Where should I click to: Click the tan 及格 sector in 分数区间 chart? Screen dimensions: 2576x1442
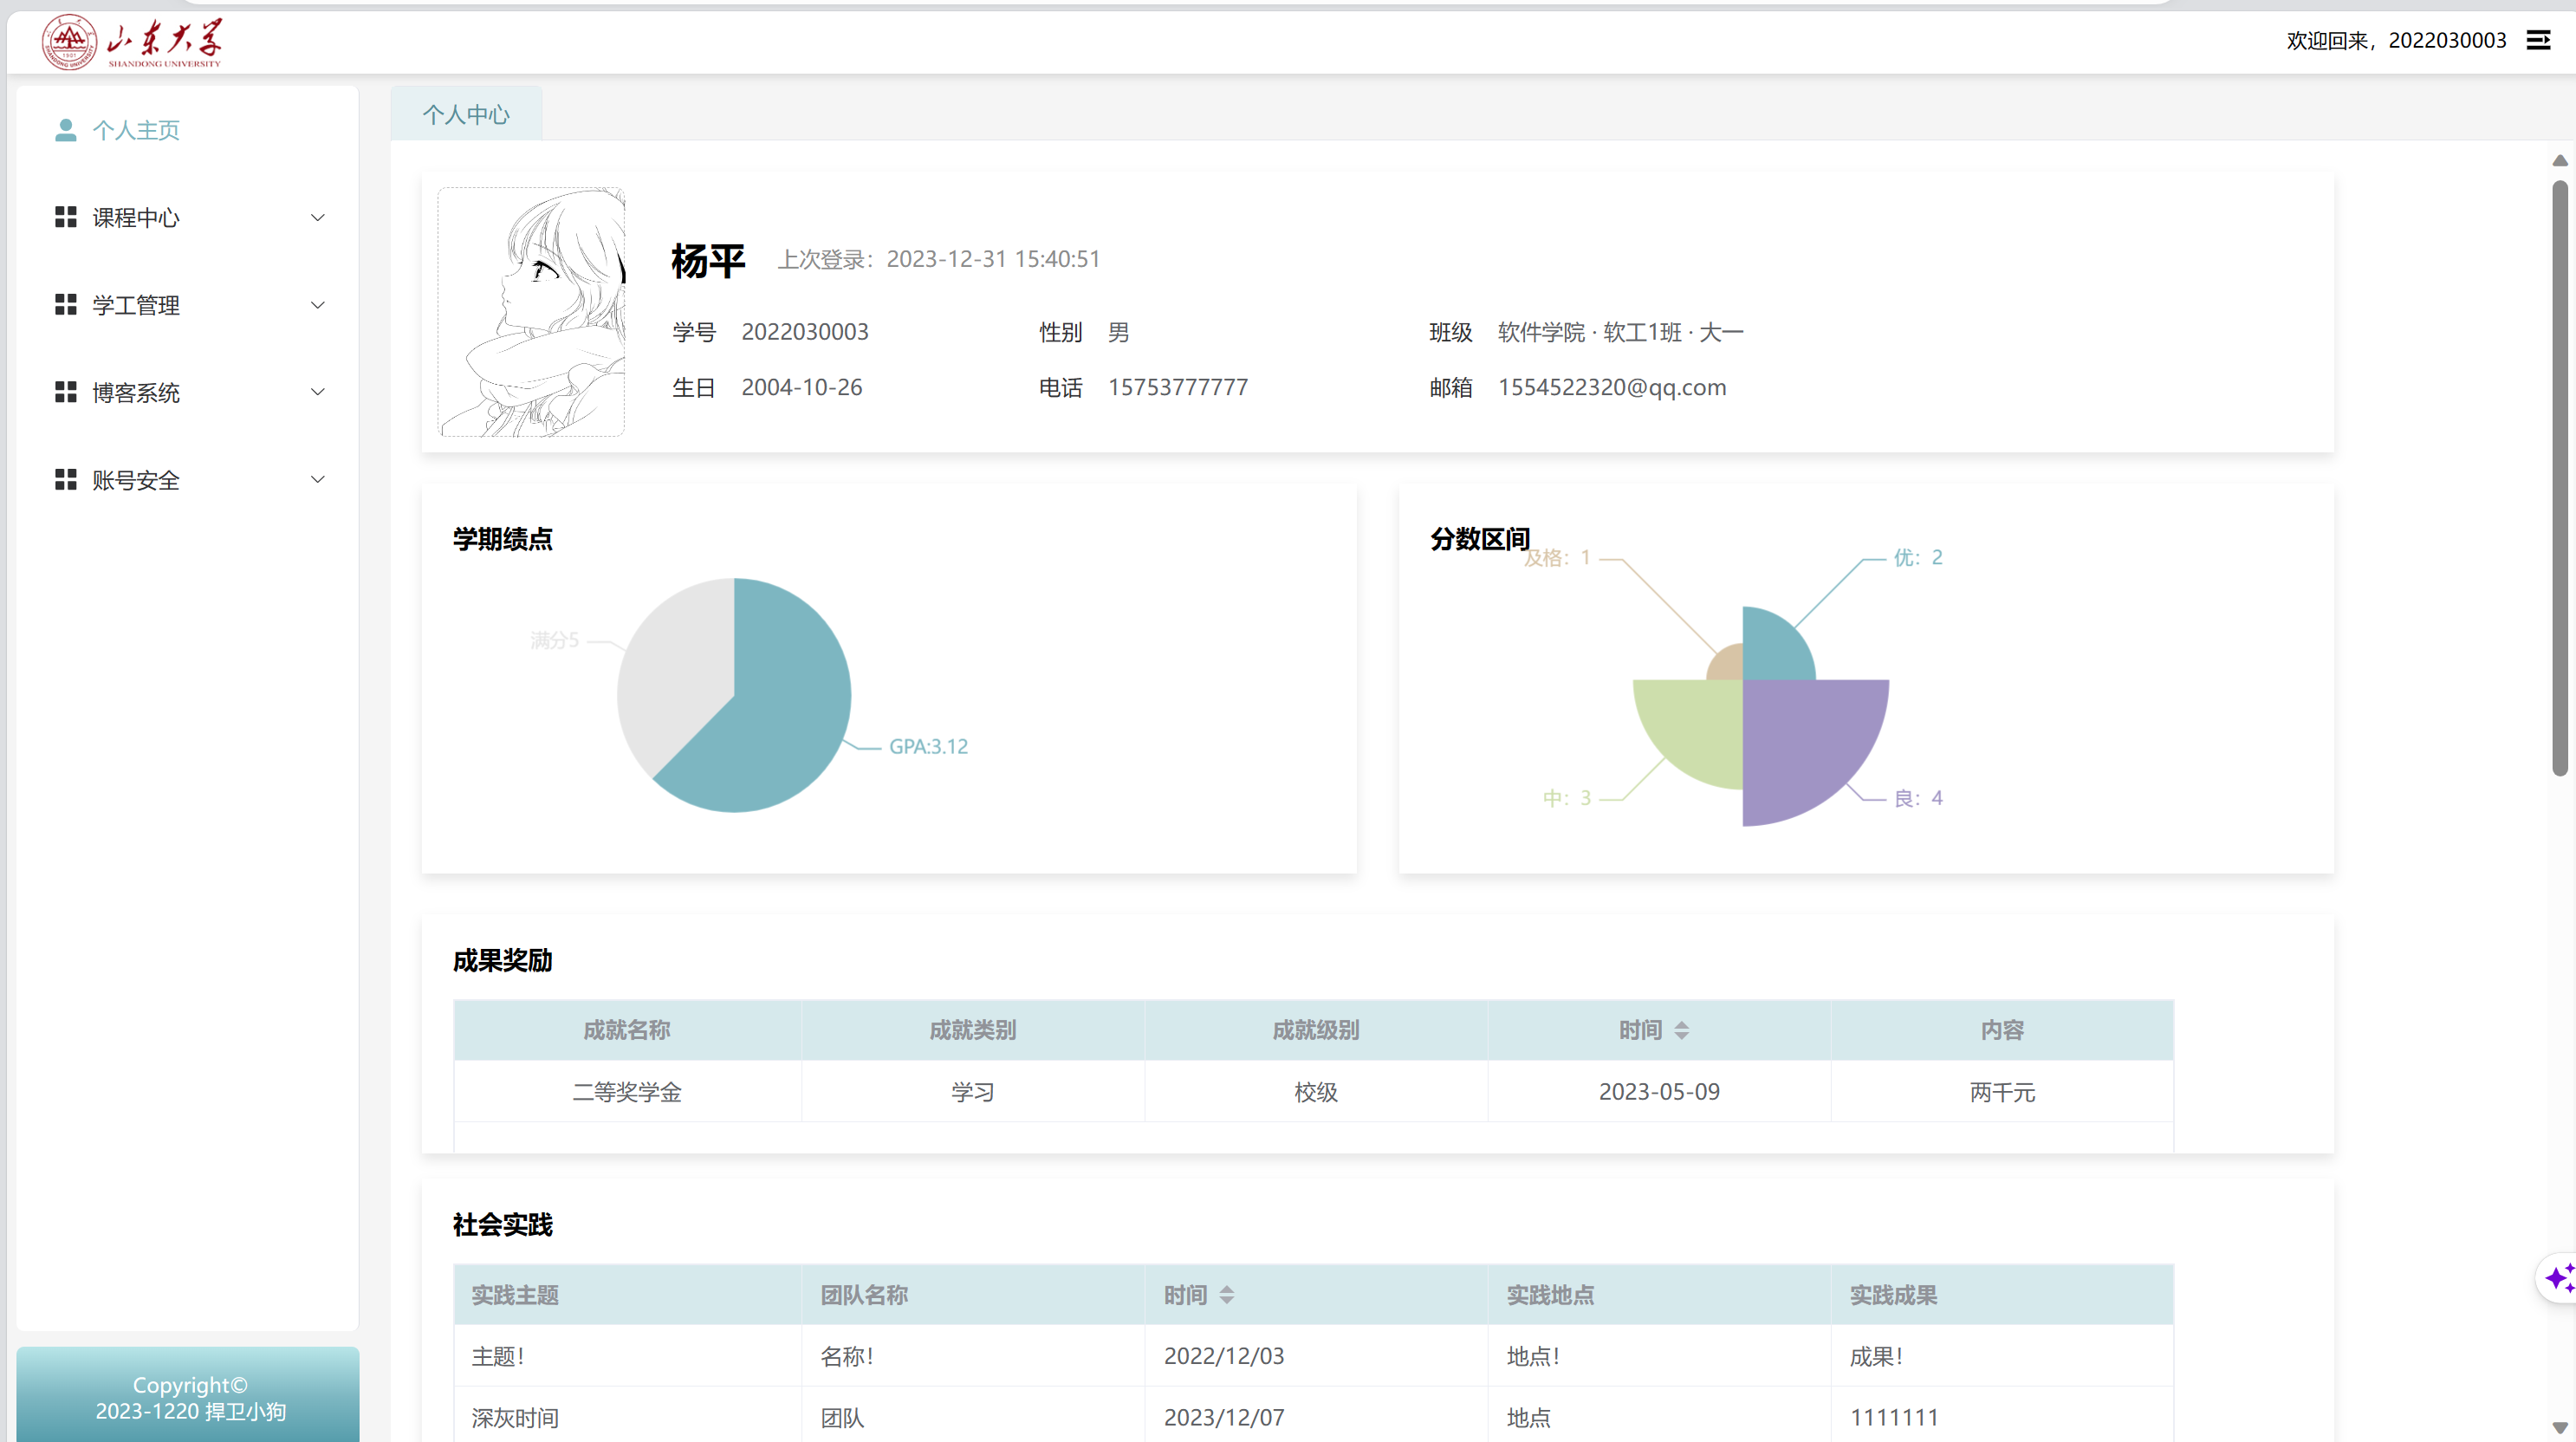coord(1728,664)
